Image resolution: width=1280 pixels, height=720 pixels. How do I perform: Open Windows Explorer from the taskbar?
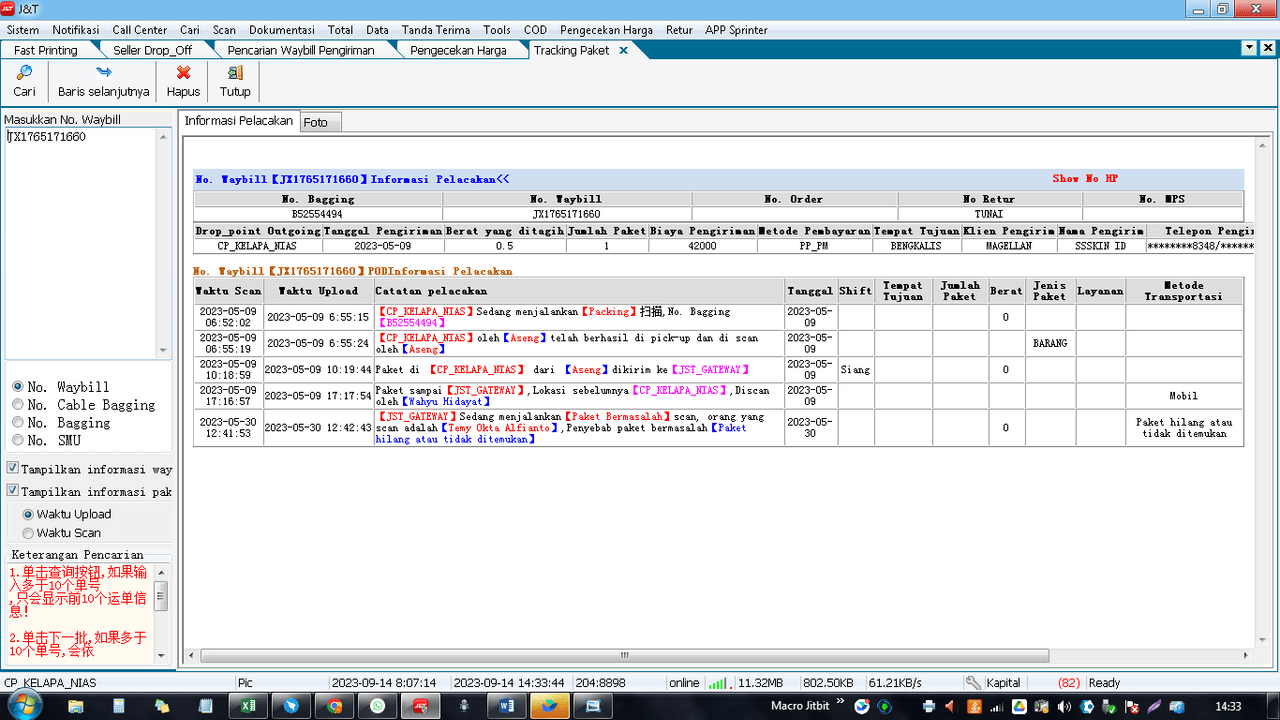point(76,706)
